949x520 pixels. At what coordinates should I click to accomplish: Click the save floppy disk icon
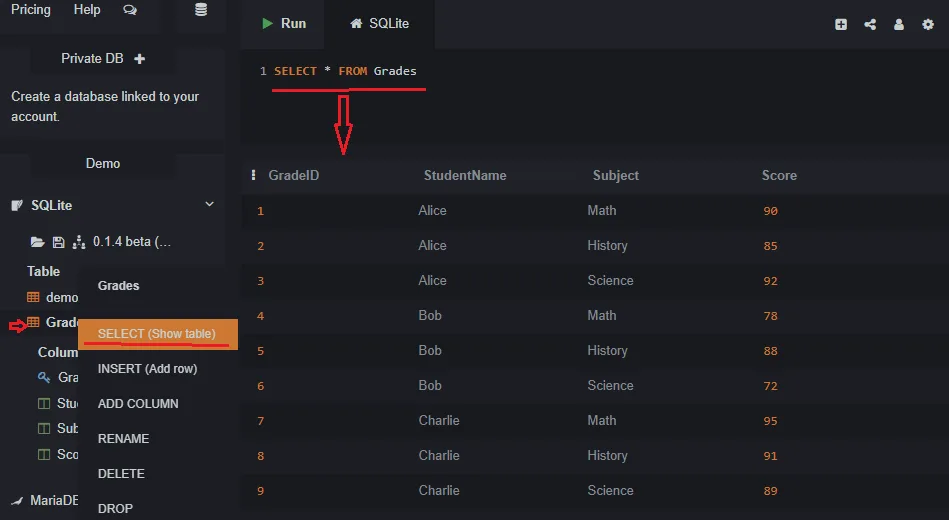click(58, 242)
